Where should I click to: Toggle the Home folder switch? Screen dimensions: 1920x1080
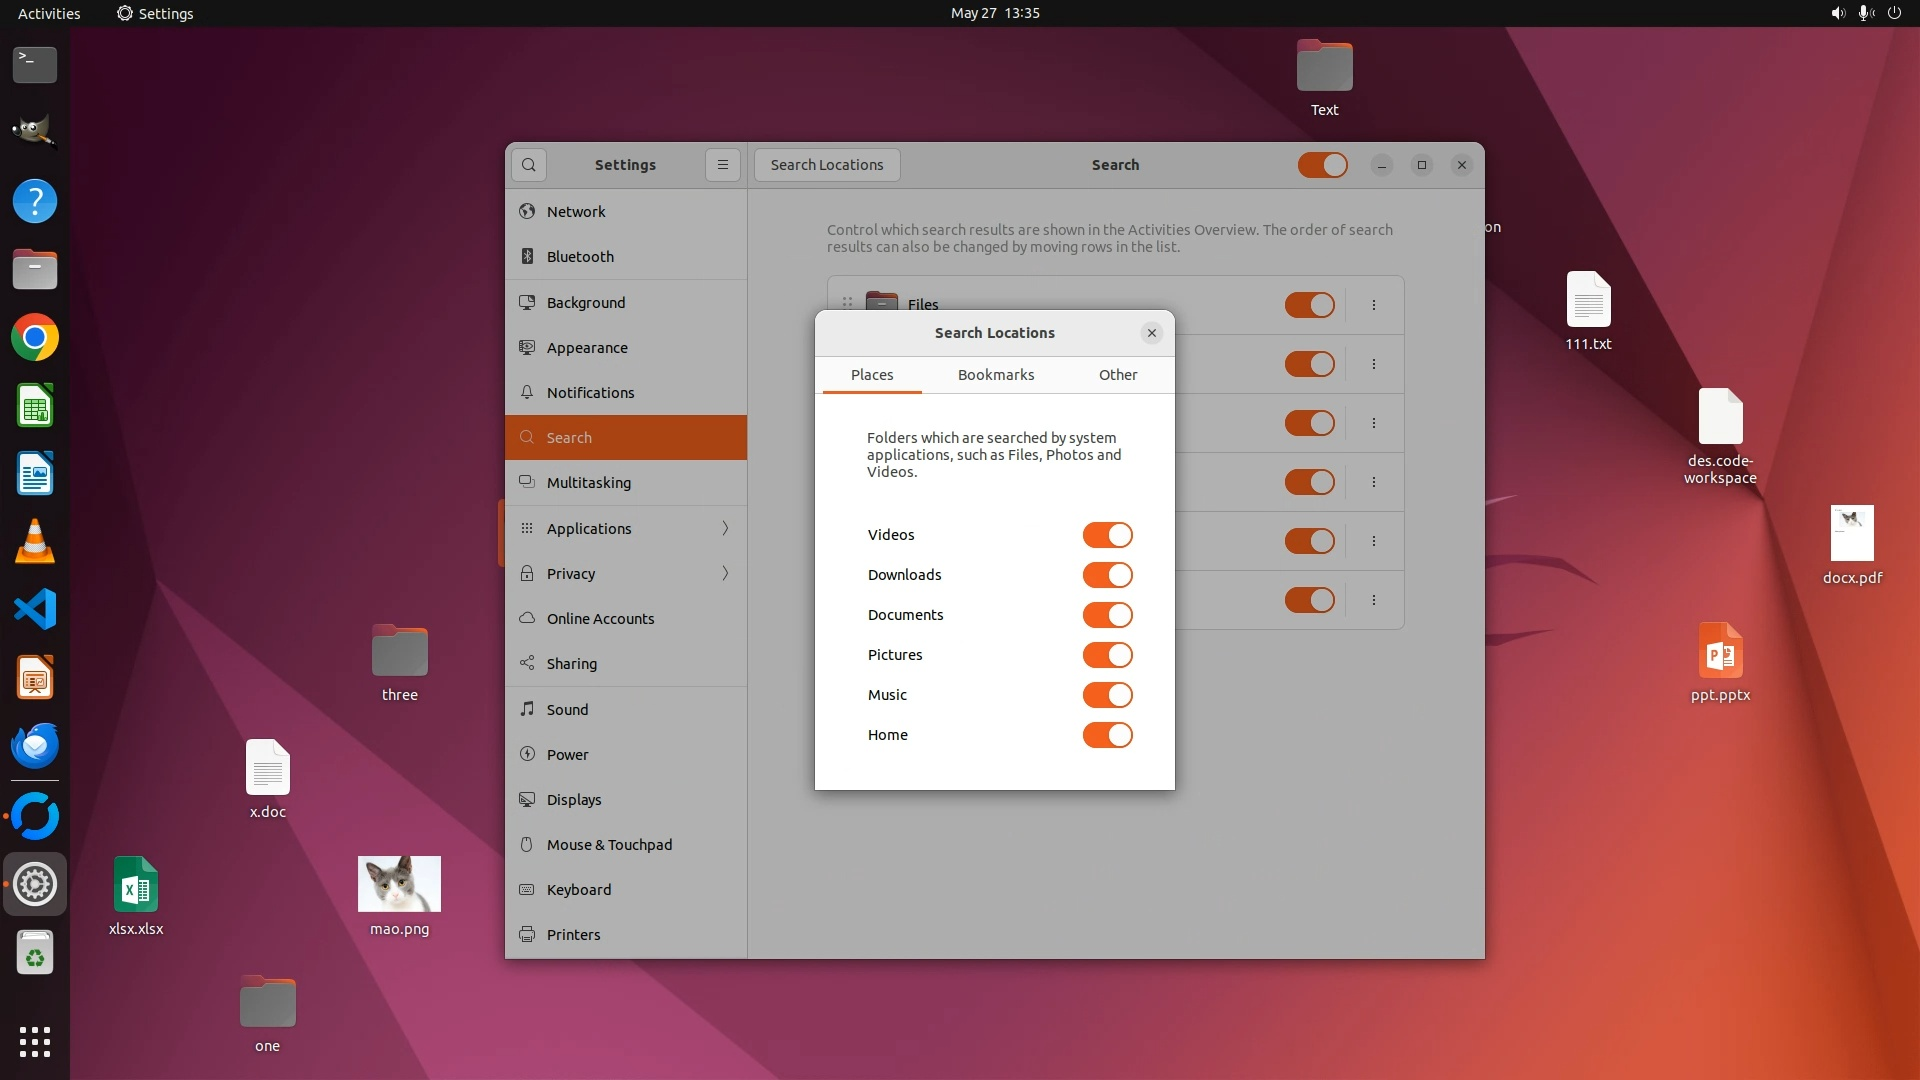click(x=1107, y=735)
